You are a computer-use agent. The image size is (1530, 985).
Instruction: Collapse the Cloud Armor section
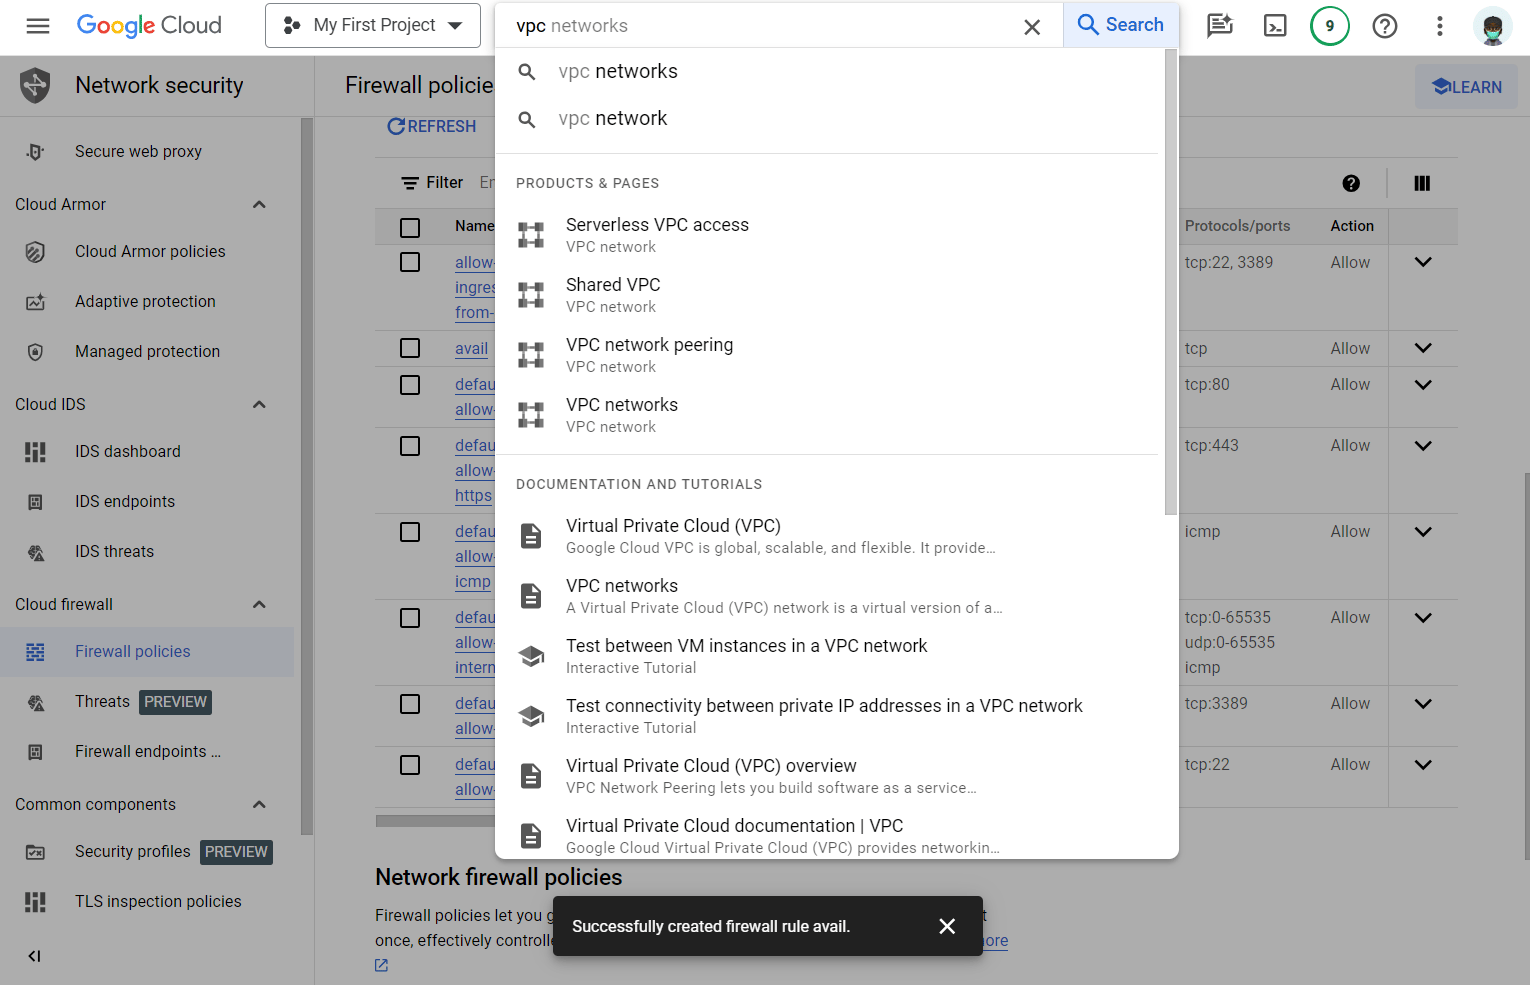[259, 205]
